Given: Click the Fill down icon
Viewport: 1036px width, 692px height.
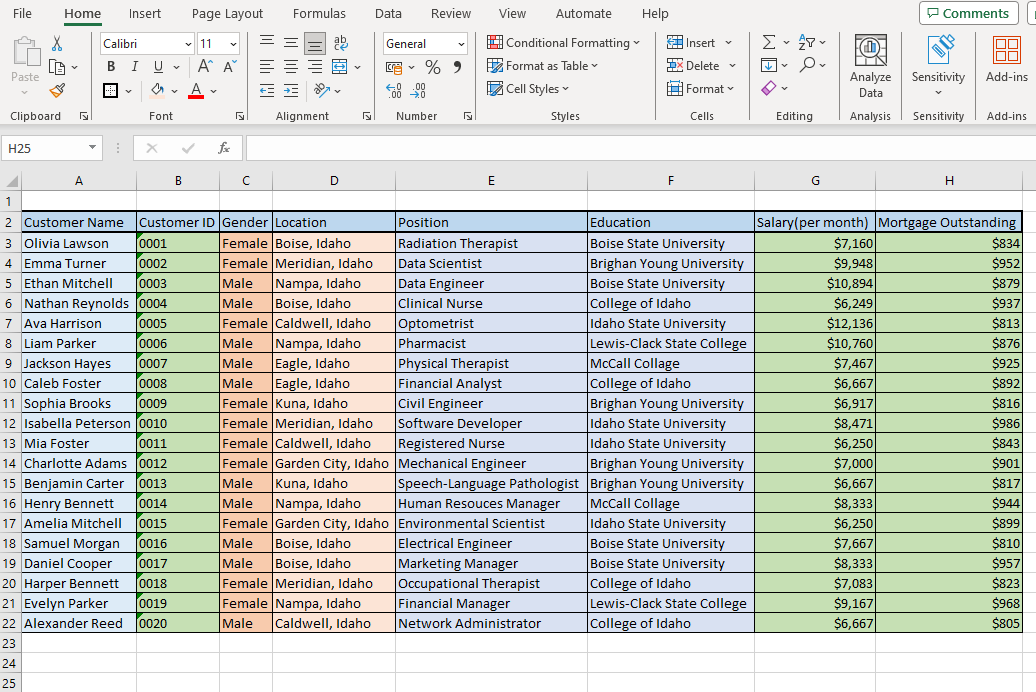Looking at the screenshot, I should coord(768,65).
